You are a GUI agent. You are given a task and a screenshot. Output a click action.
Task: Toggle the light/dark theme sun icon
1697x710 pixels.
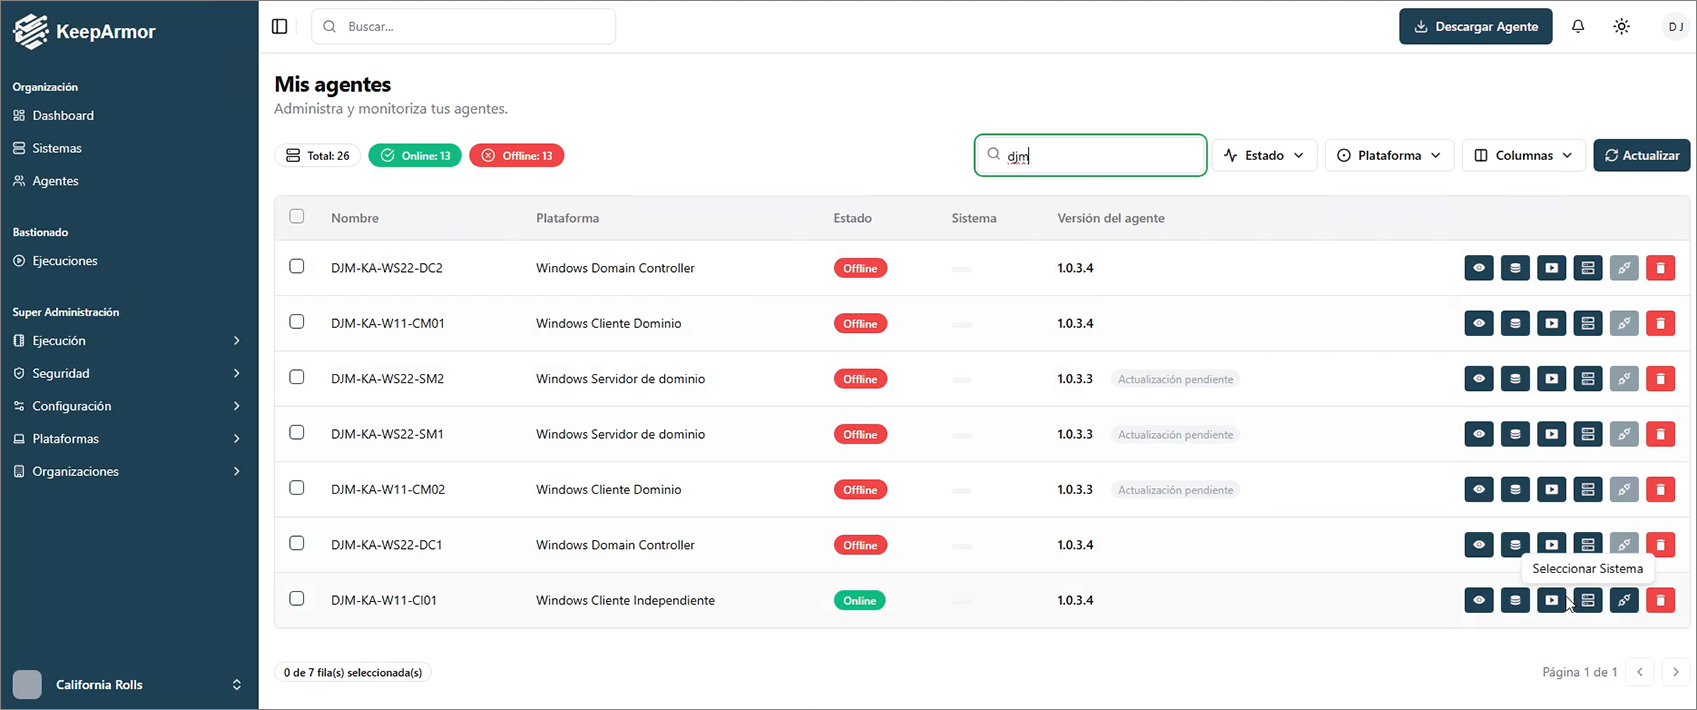[1621, 27]
